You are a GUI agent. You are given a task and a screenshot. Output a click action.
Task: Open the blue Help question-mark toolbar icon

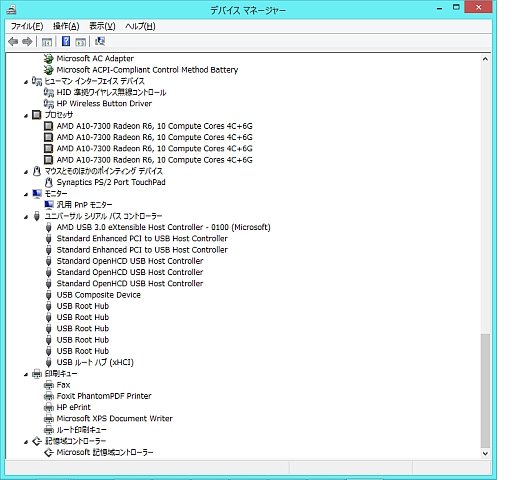pos(66,42)
